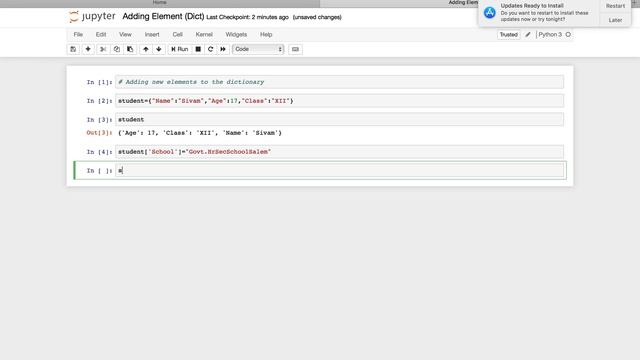This screenshot has height=360, width=640.
Task: Click the In [4]: prompt label
Action: pos(99,152)
